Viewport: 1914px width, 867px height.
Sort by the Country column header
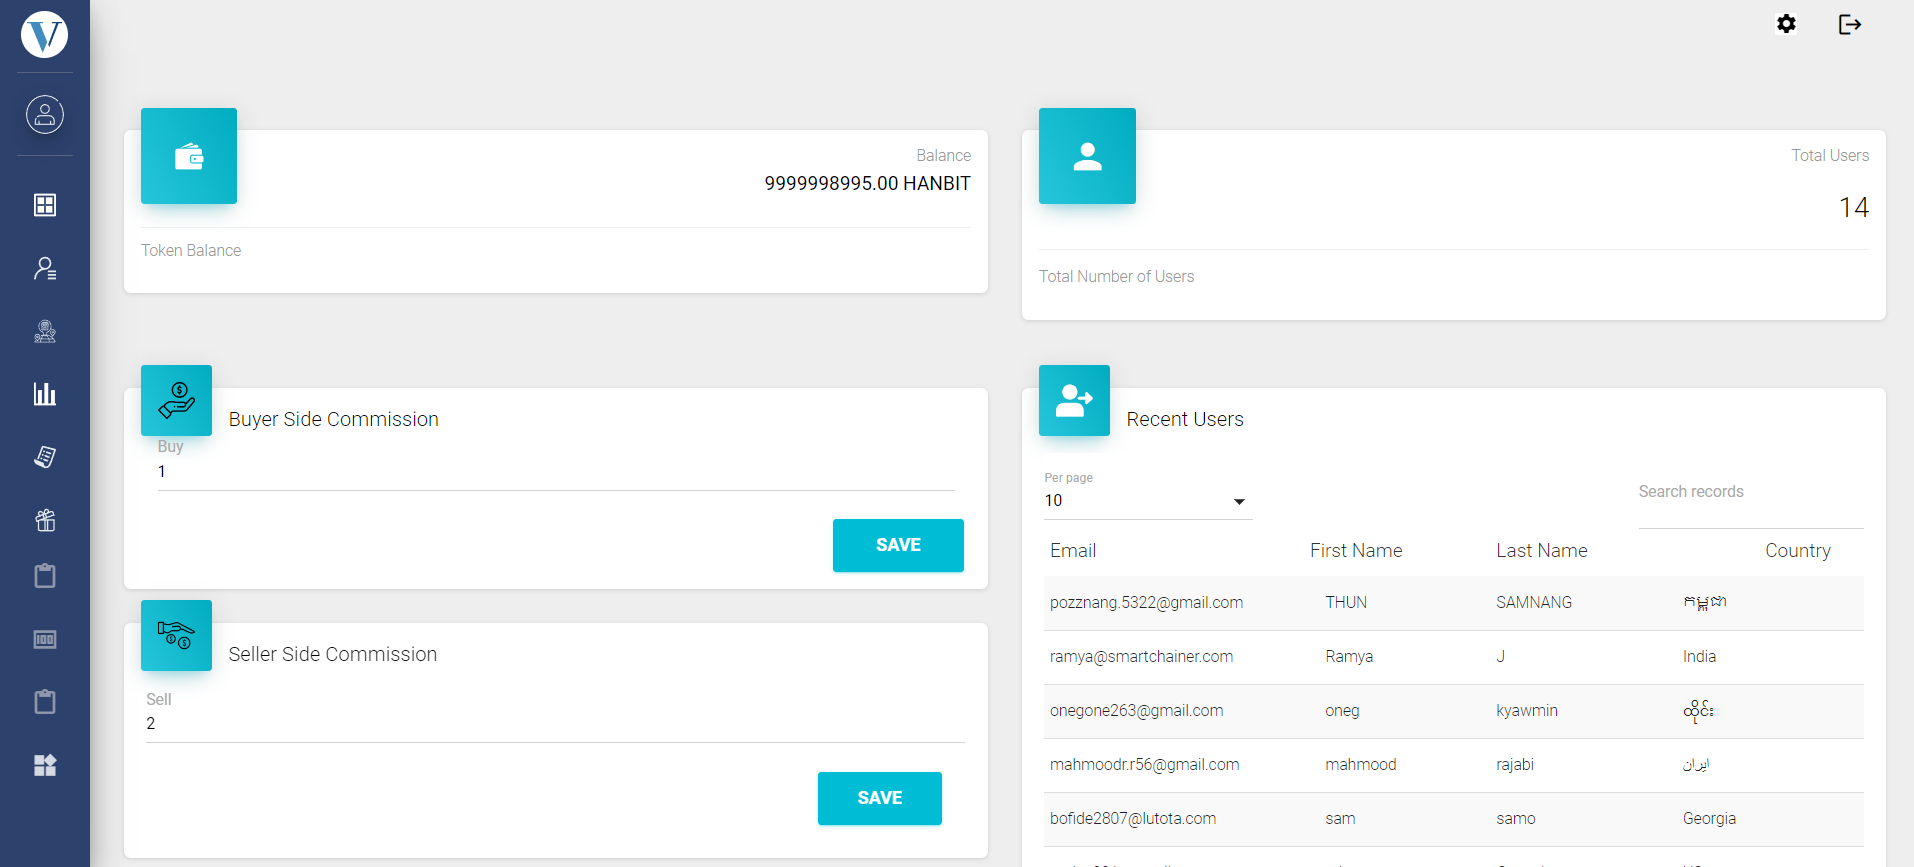pos(1797,551)
